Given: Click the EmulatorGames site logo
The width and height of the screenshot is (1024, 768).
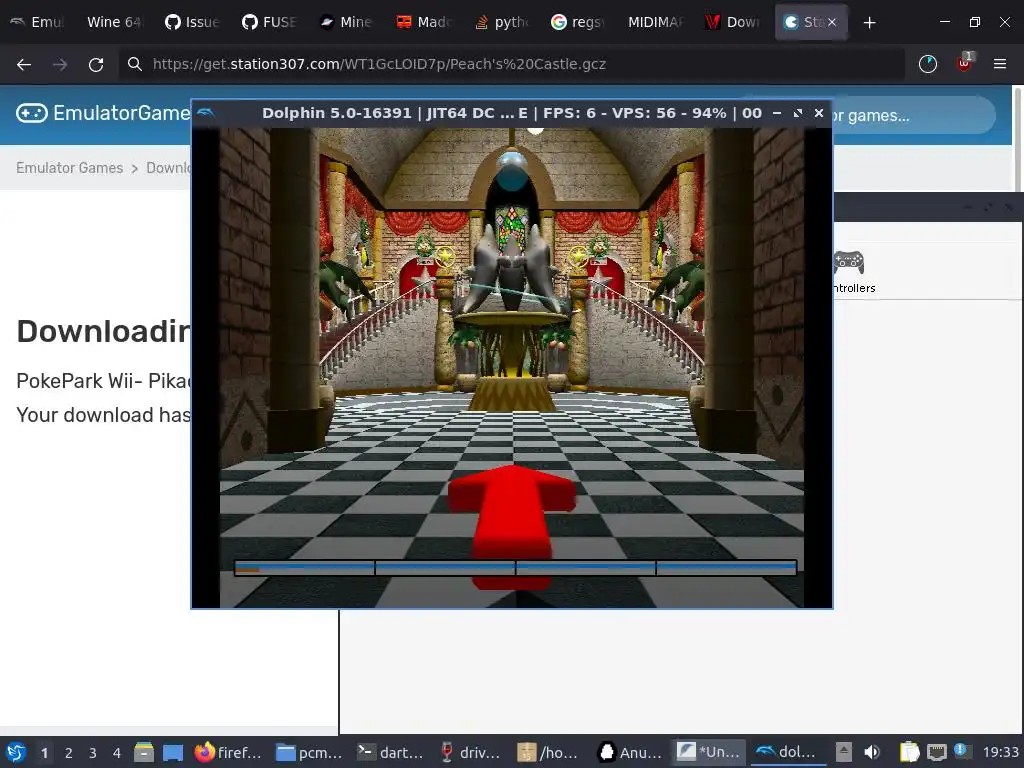Looking at the screenshot, I should (x=103, y=113).
